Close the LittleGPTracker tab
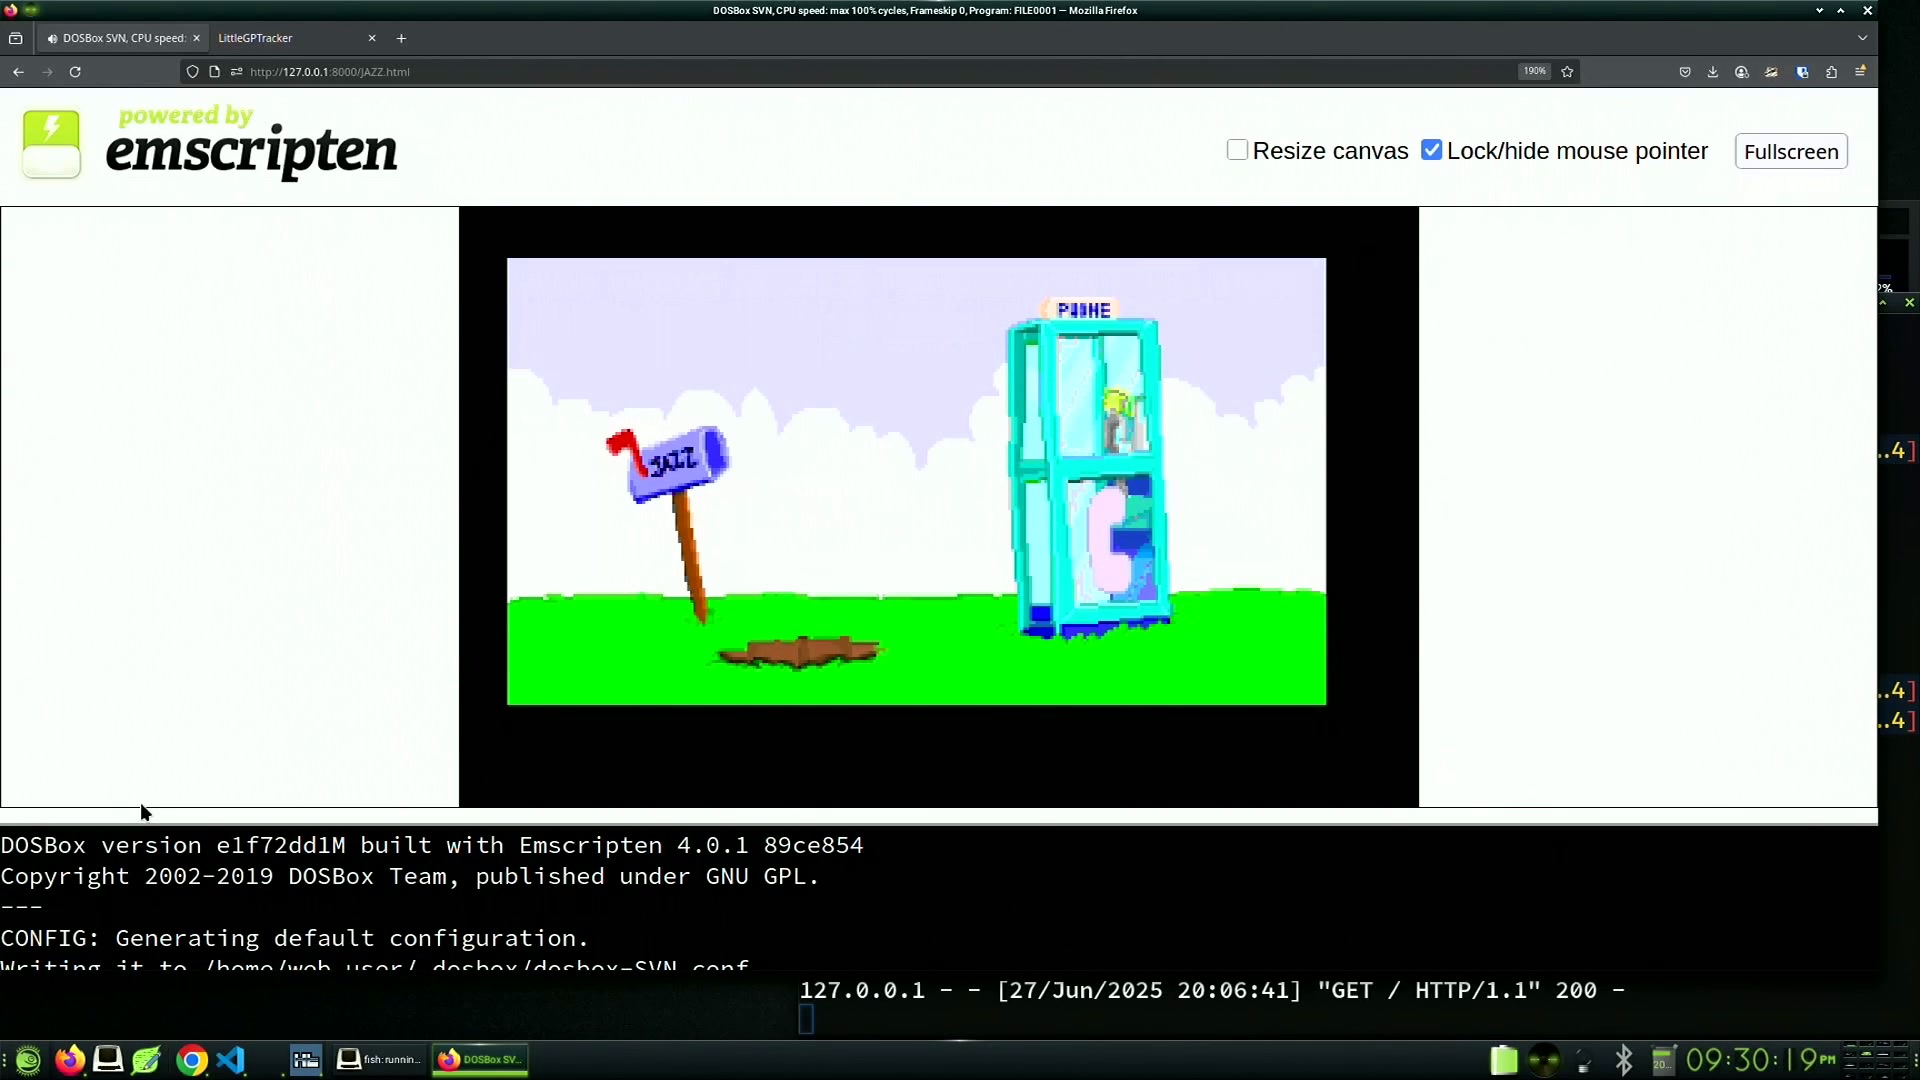Viewport: 1920px width, 1080px height. (372, 38)
